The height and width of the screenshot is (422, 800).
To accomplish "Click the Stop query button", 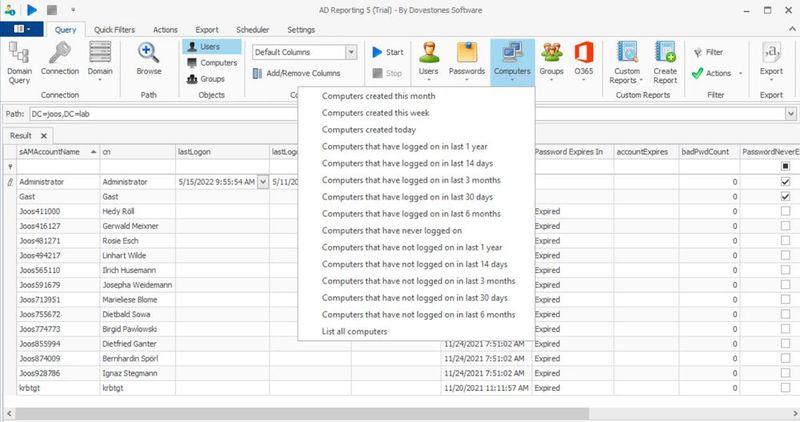I will click(x=387, y=73).
